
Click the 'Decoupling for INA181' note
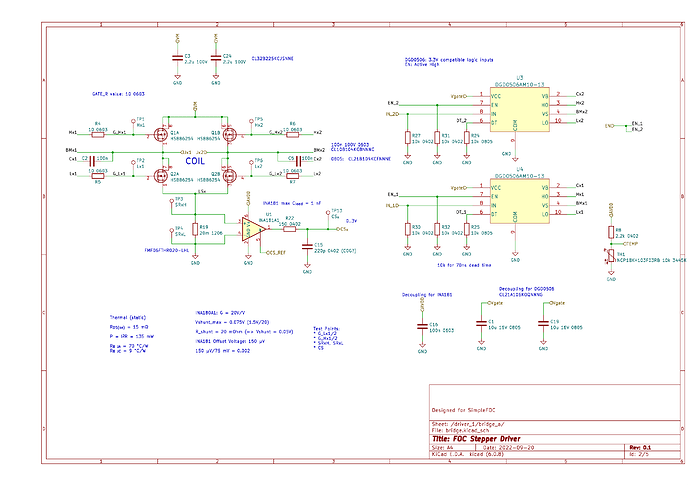click(x=426, y=295)
